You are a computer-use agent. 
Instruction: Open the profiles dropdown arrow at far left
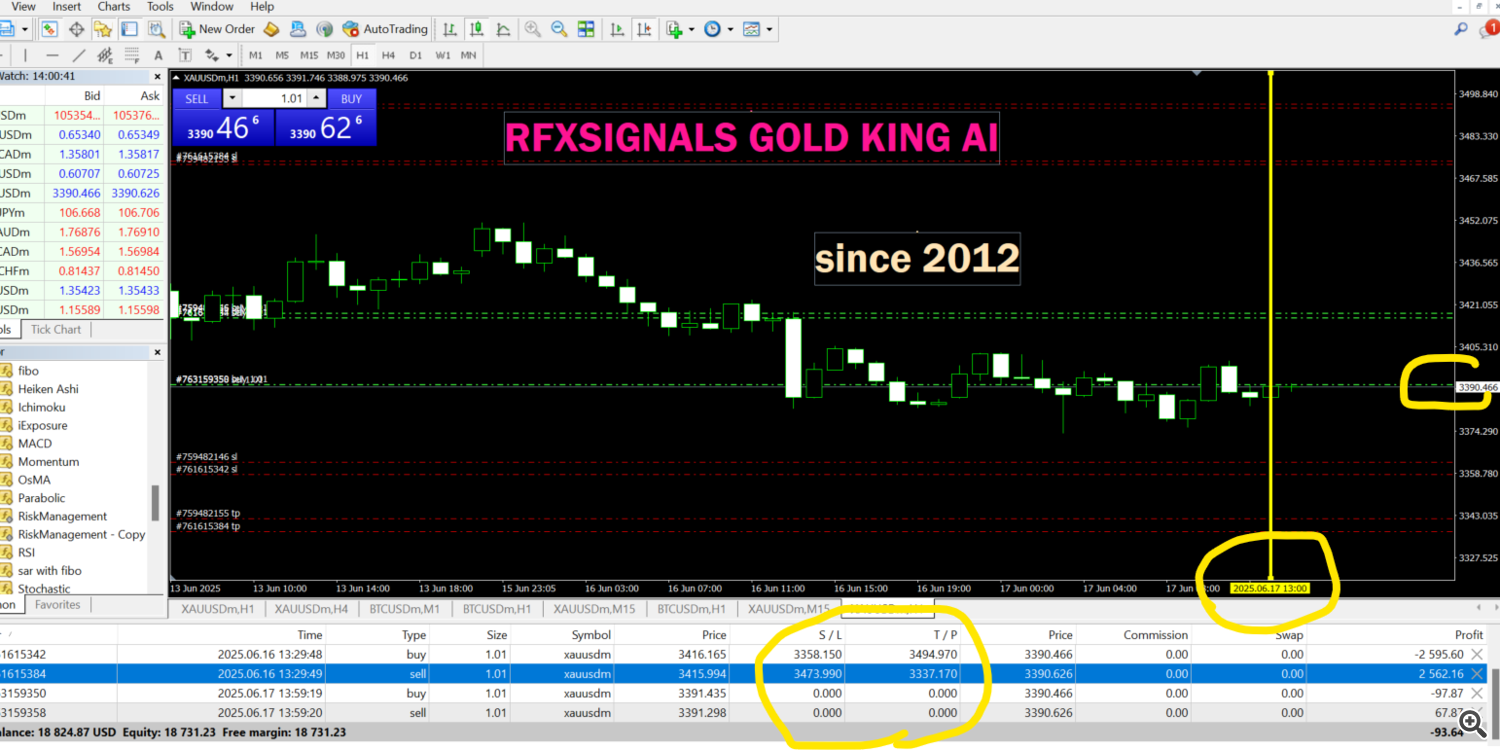click(x=25, y=29)
